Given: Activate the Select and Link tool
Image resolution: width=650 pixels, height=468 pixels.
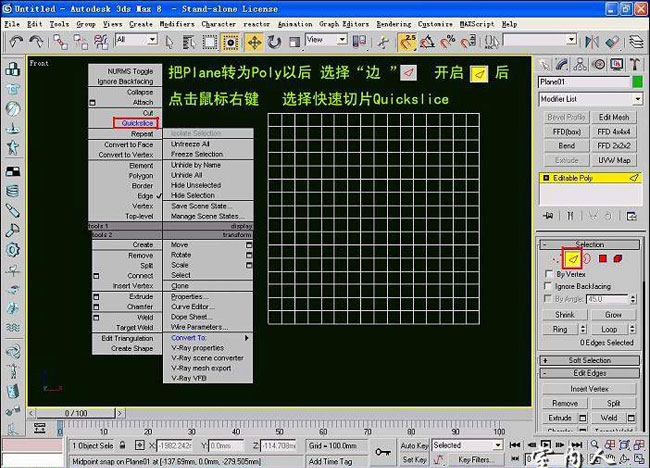Looking at the screenshot, I should pos(61,42).
